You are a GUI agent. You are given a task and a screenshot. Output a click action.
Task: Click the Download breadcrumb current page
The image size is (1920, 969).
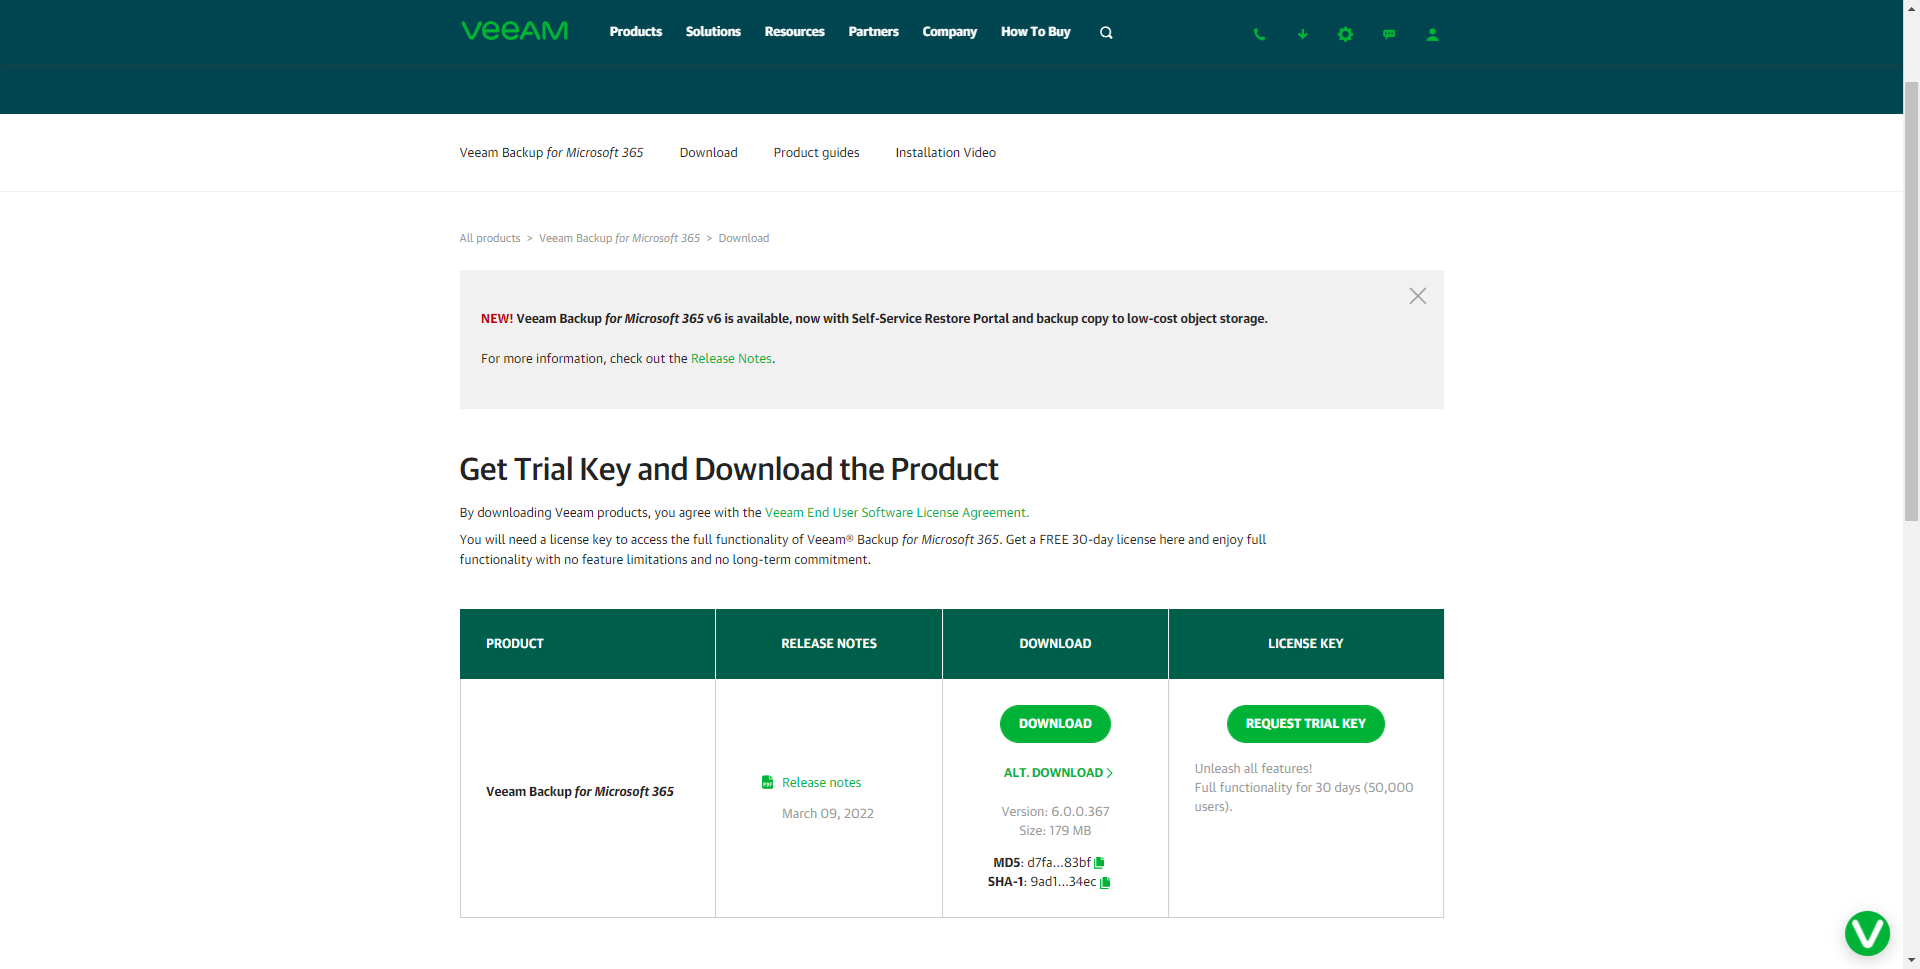tap(744, 238)
